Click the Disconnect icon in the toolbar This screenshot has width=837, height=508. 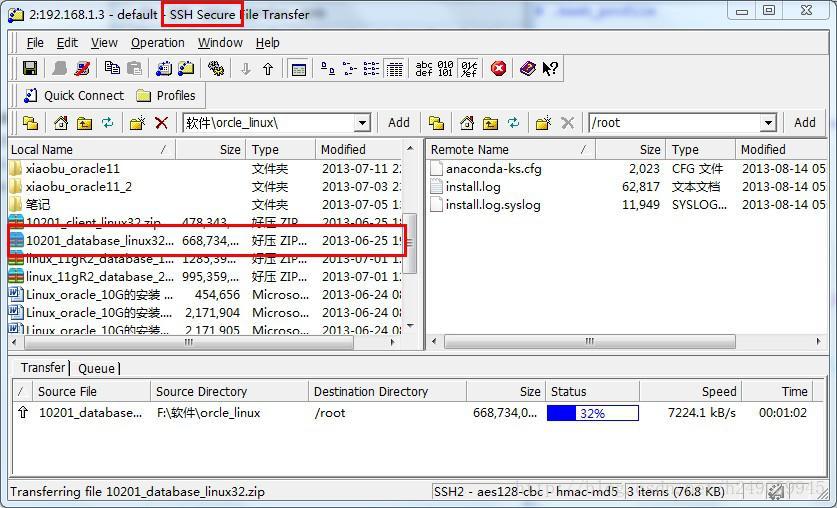82,68
